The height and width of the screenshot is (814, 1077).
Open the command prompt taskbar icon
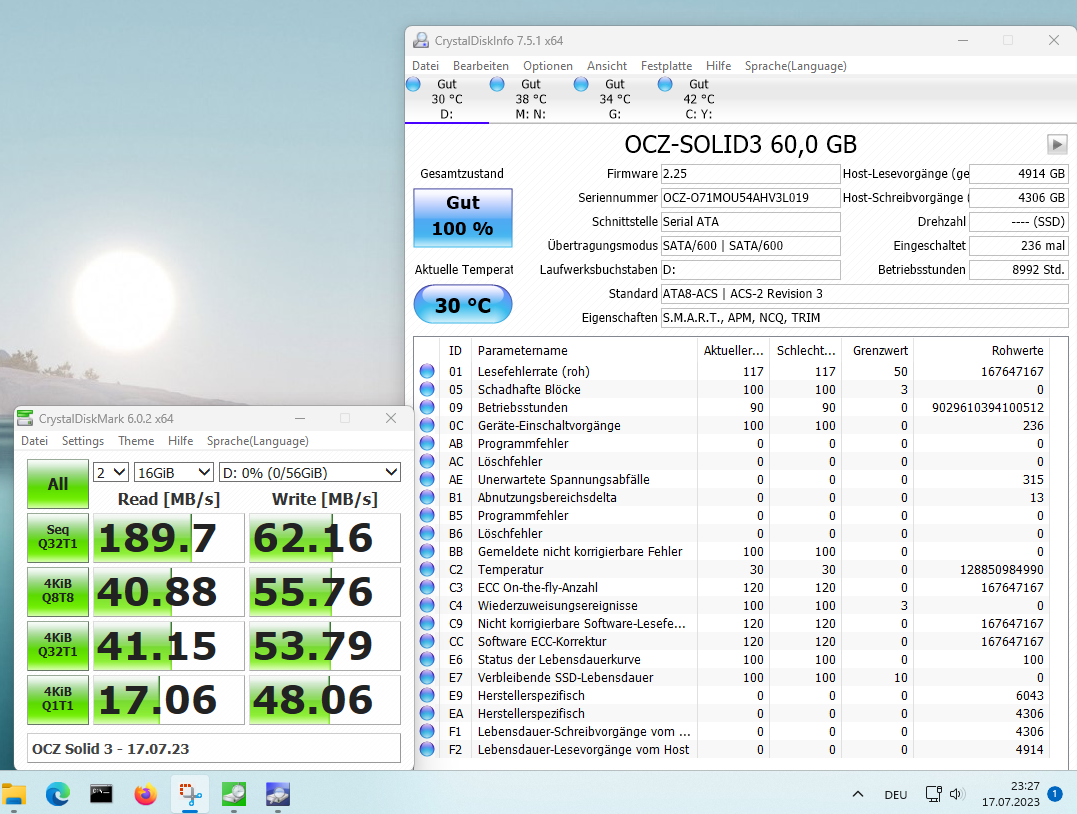(x=102, y=795)
